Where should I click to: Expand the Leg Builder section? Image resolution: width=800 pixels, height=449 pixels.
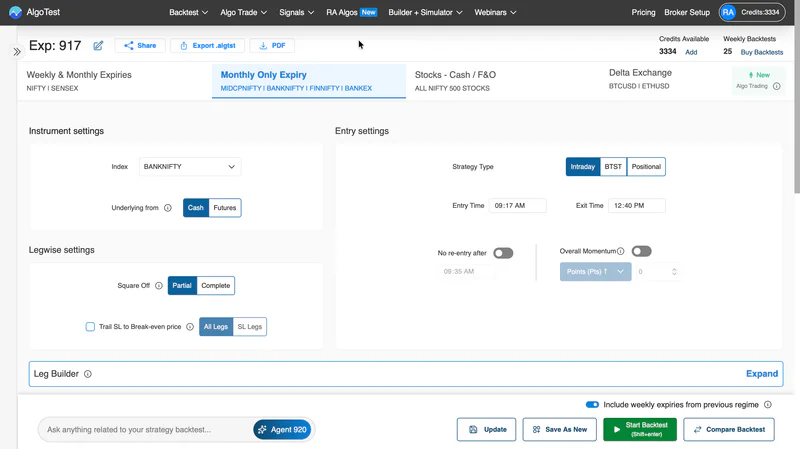[762, 374]
